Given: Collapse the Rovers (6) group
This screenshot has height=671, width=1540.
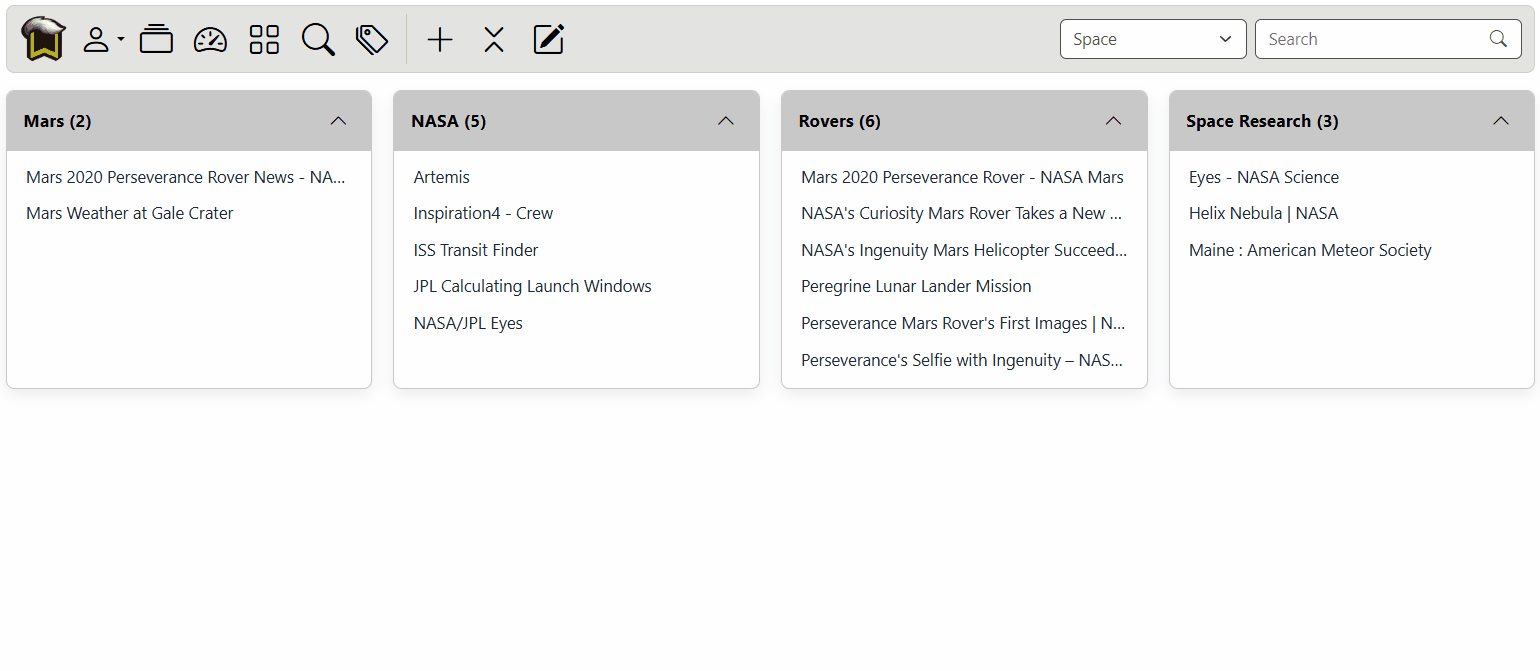Looking at the screenshot, I should [1113, 121].
